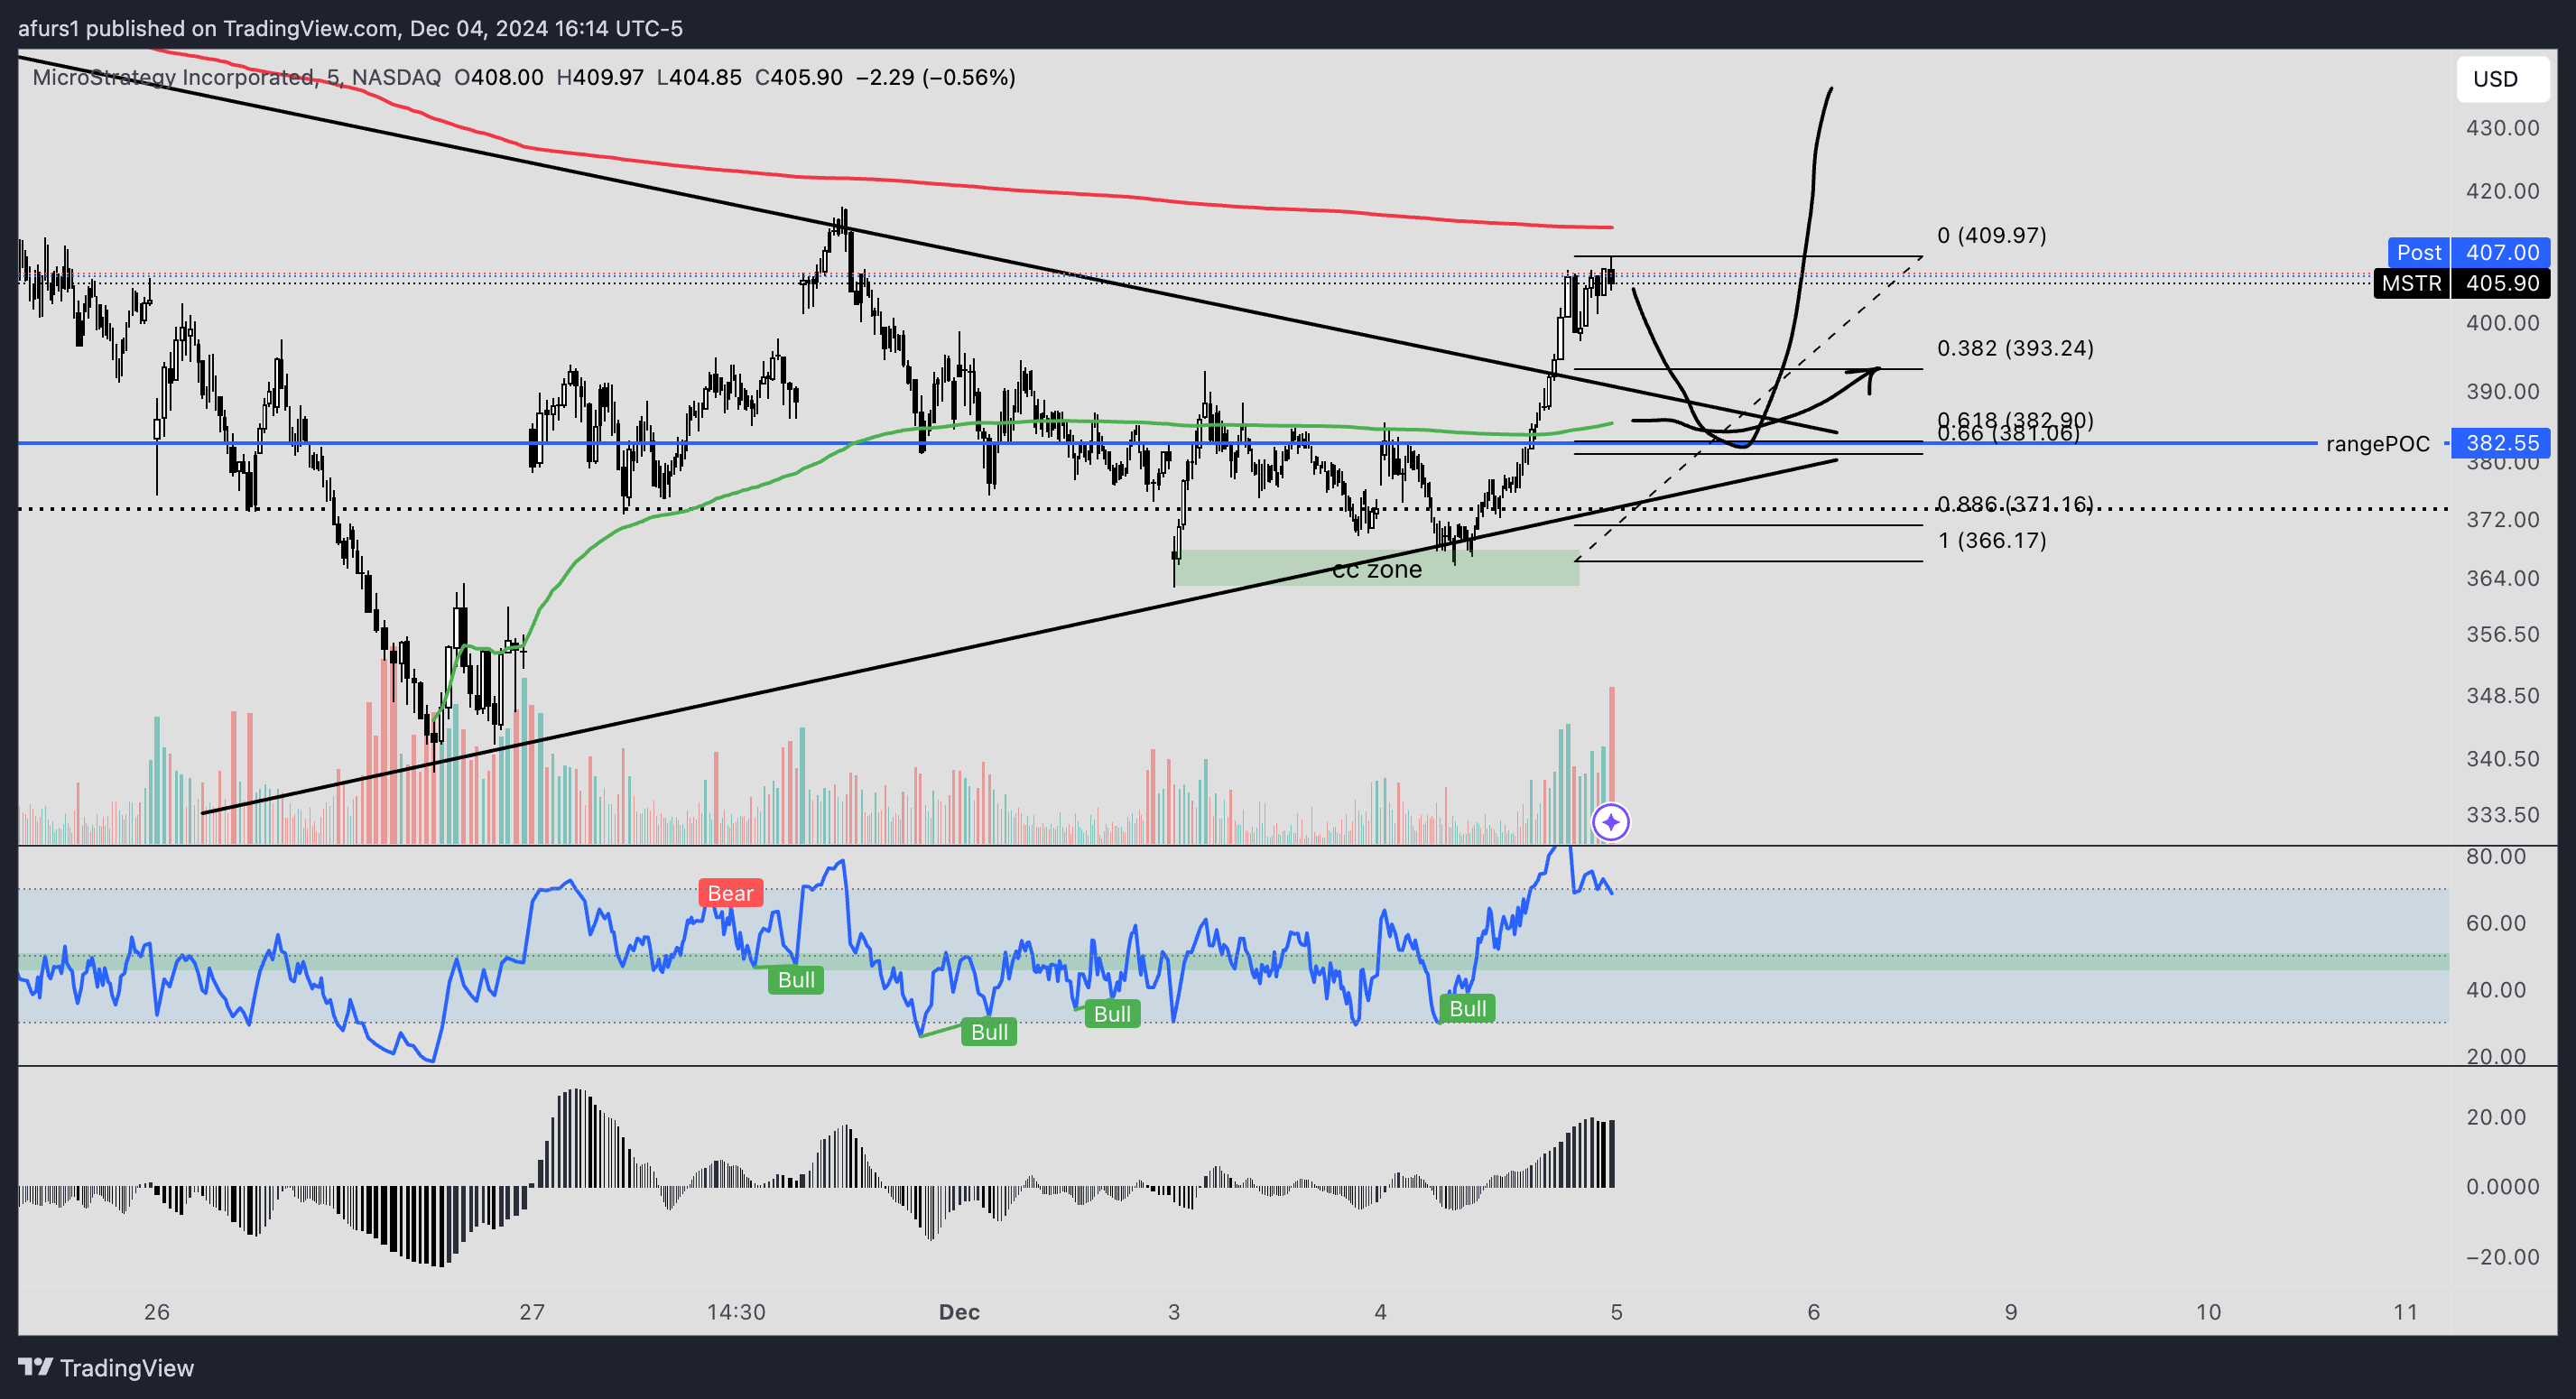Click the 26 date axis label

157,1311
